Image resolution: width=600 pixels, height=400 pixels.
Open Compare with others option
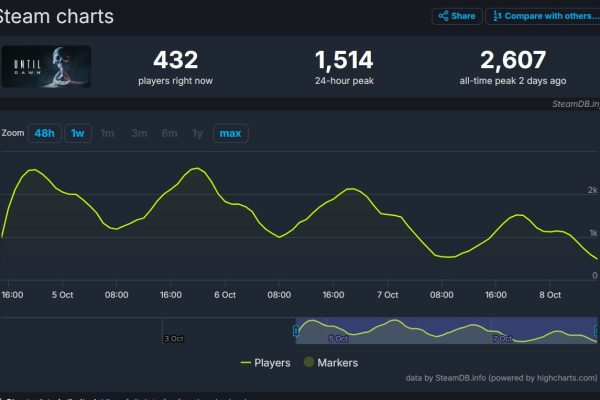[x=543, y=16]
